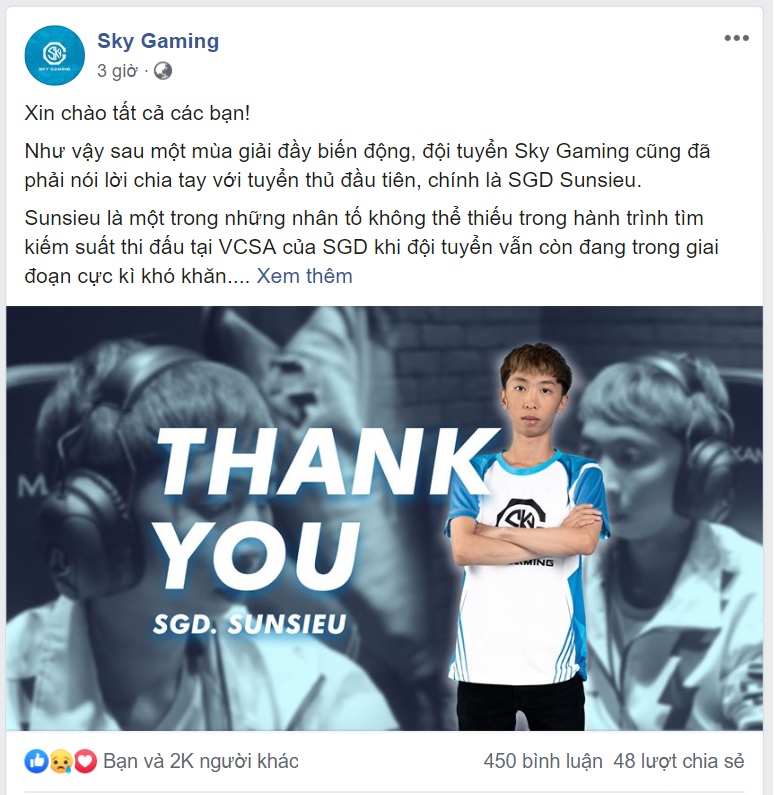
Task: Click the red heart reaction icon
Action: 85,761
